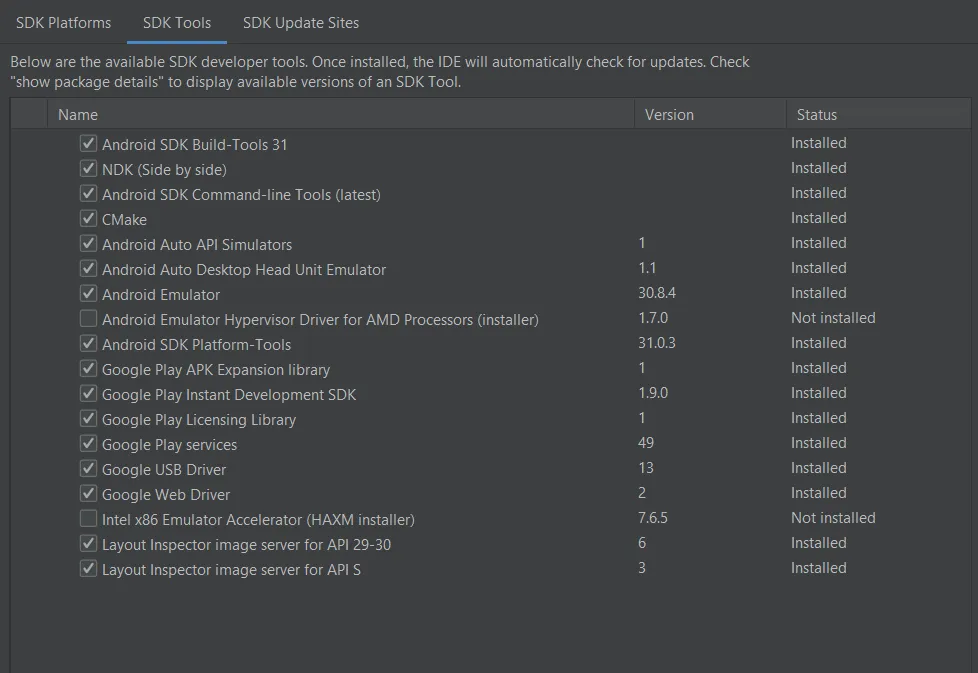The width and height of the screenshot is (978, 673).
Task: Toggle Google Play services checkbox
Action: click(x=89, y=444)
